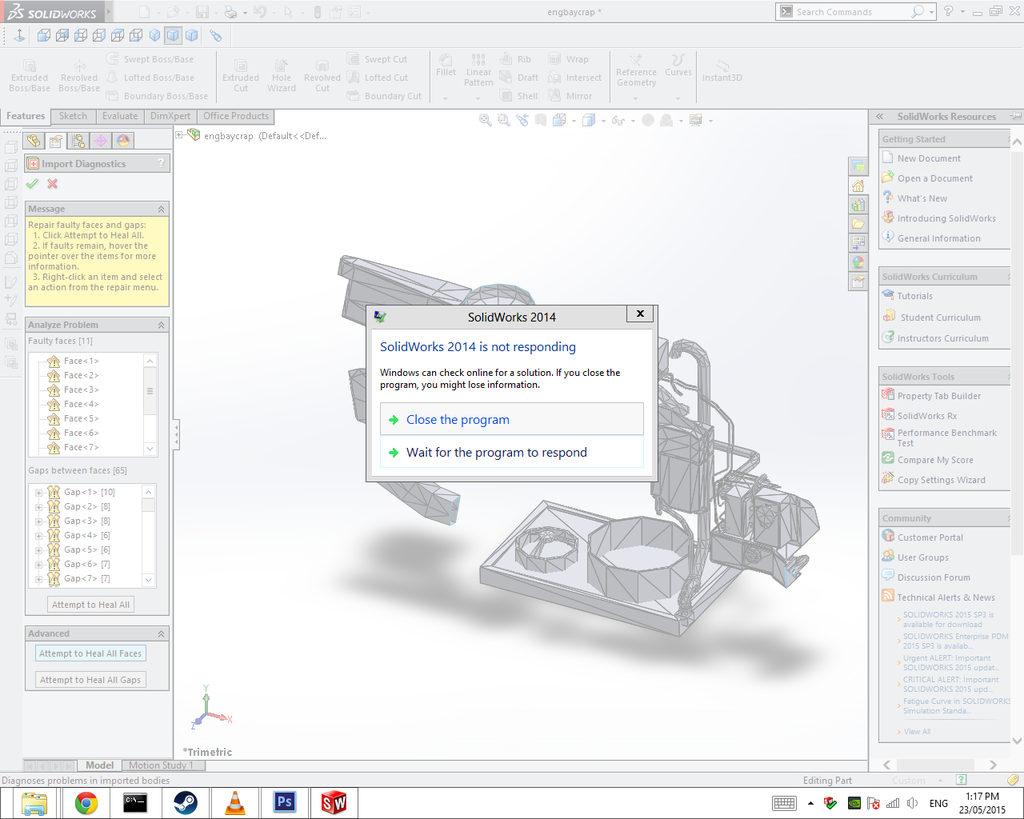Open the Appearances task pane icon
1024x819 pixels.
(858, 263)
